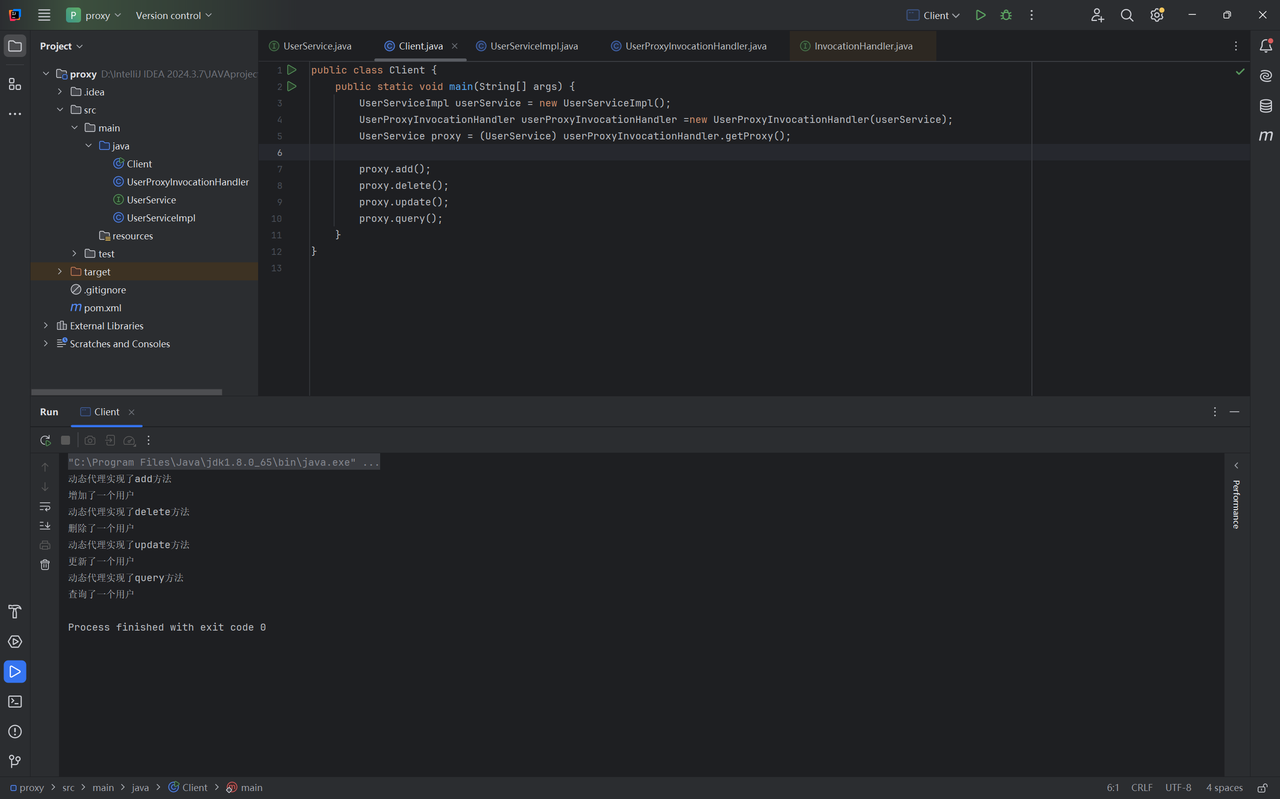Open the Maven tool window

point(1266,136)
